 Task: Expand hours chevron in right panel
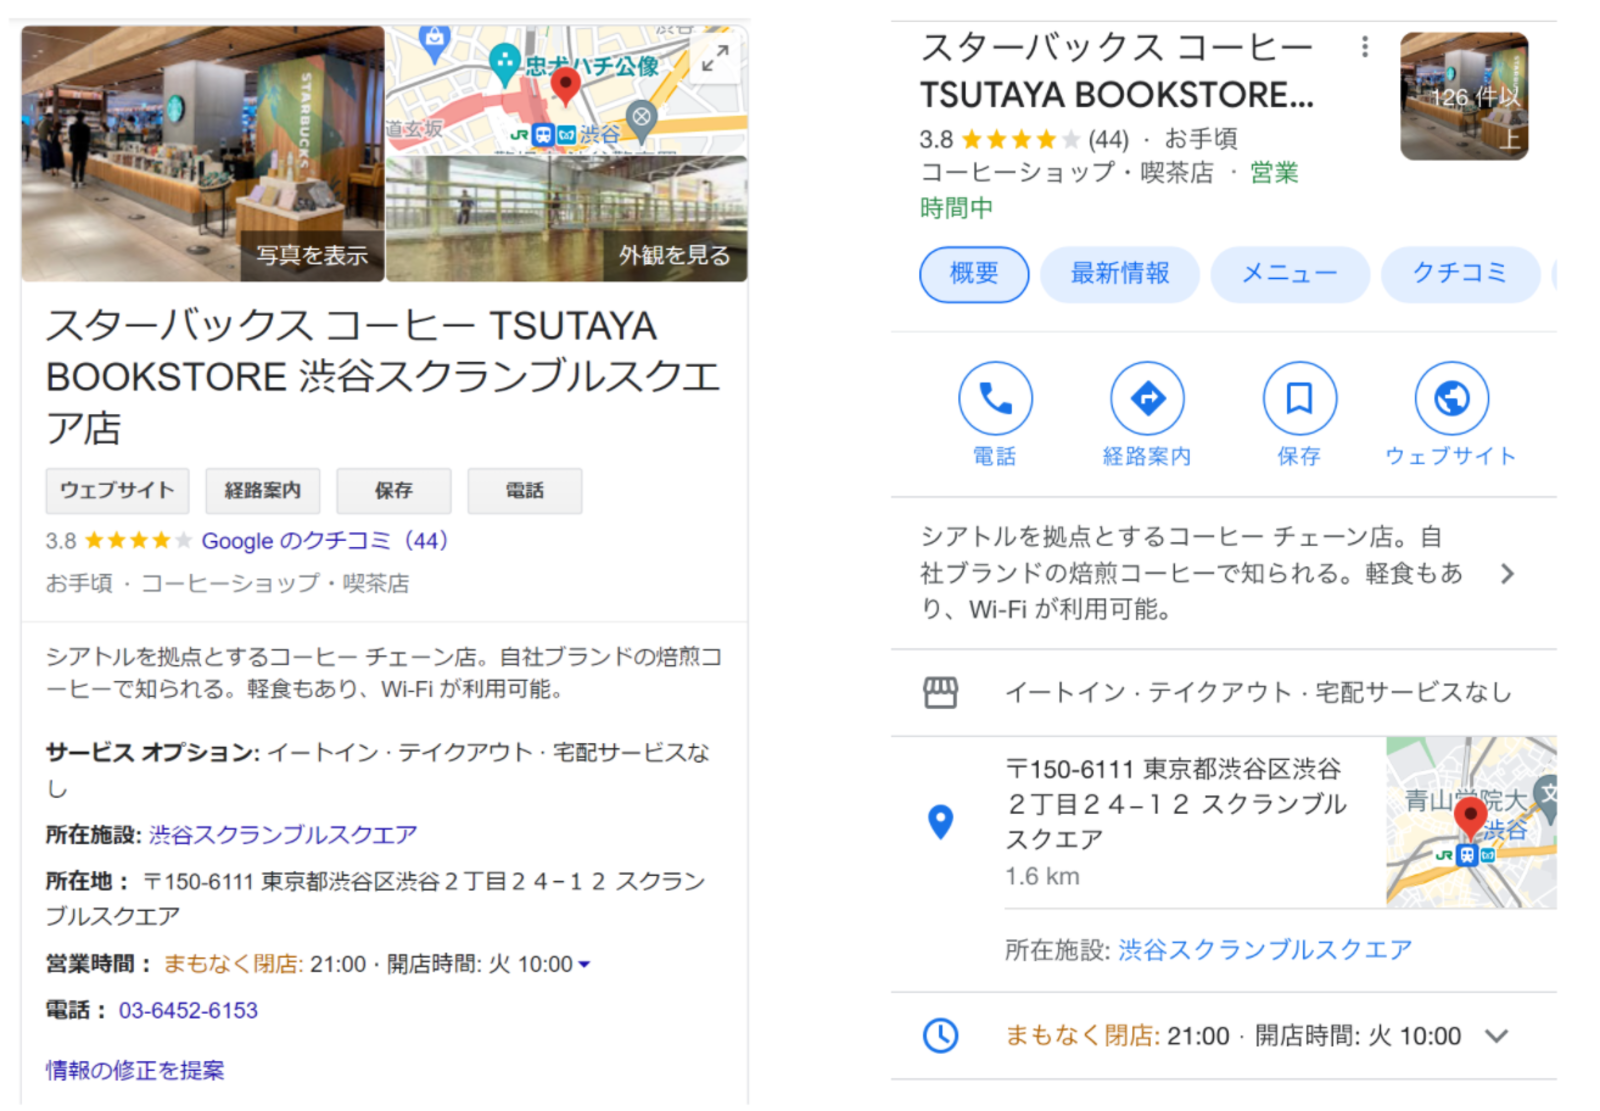[1496, 1036]
